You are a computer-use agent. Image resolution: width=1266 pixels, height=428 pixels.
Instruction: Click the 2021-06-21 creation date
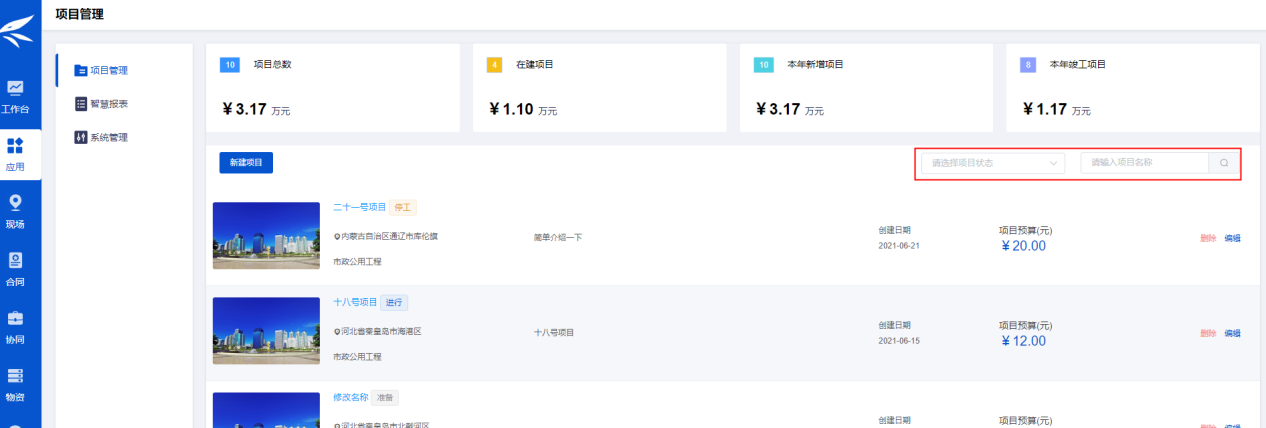pyautogui.click(x=898, y=245)
